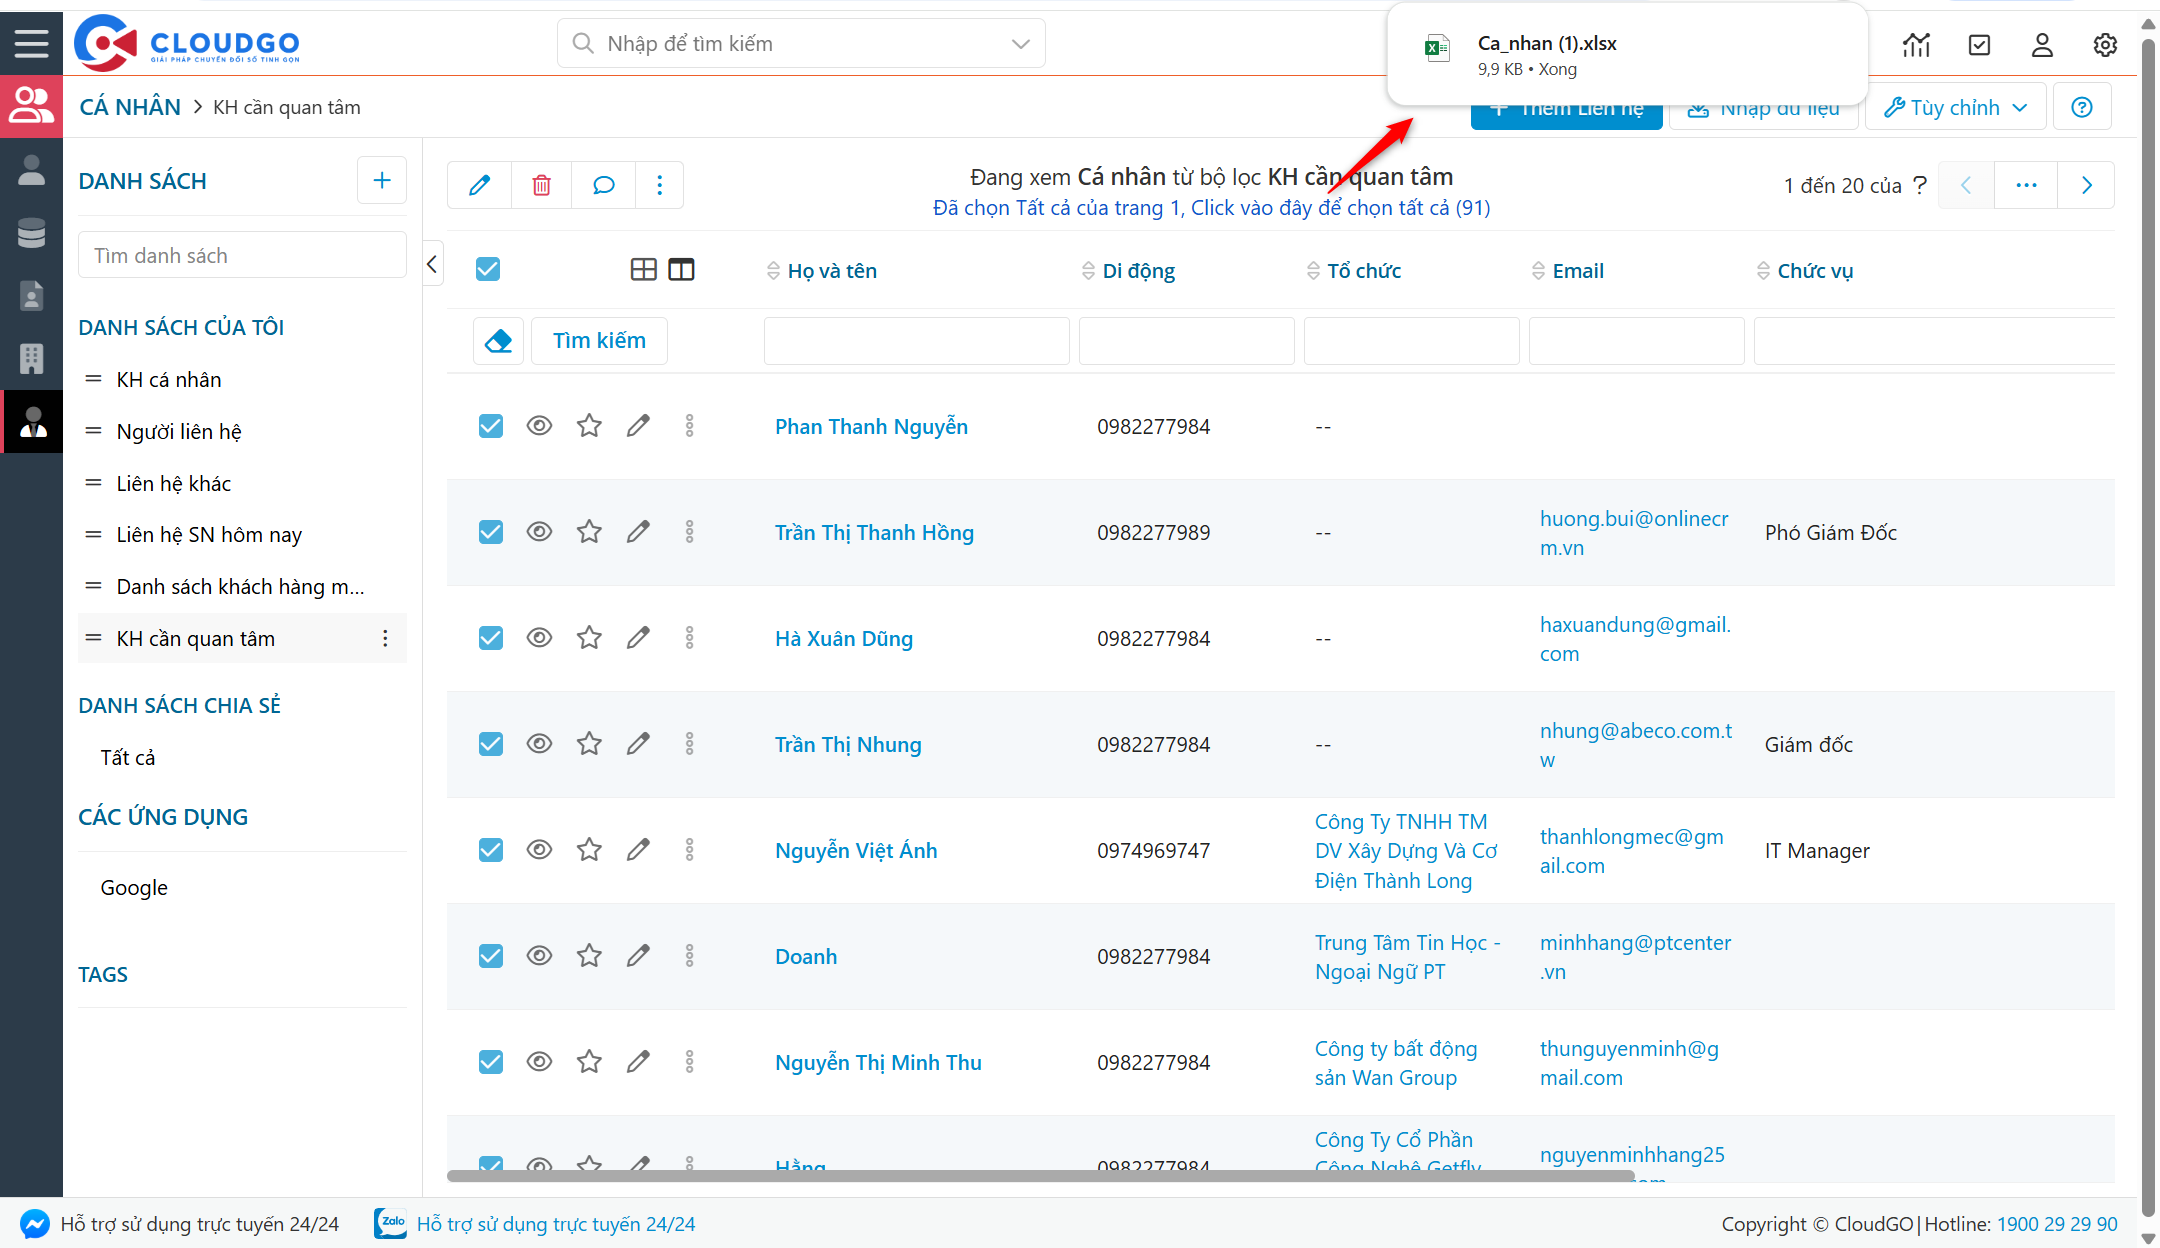Open Zalo online support icon
2160x1248 pixels.
pyautogui.click(x=390, y=1223)
